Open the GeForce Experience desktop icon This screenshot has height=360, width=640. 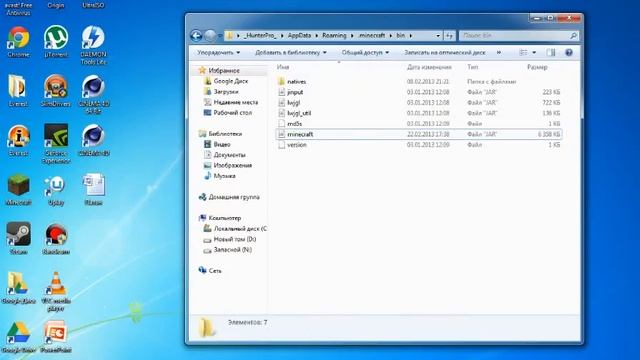(56, 144)
